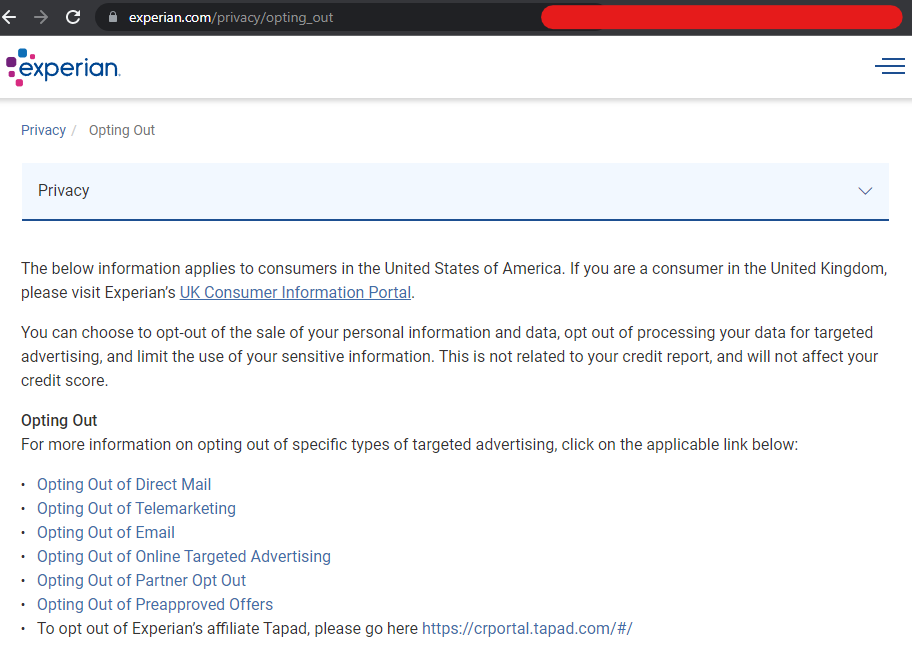912x648 pixels.
Task: Click the address bar URL text
Action: click(x=231, y=18)
